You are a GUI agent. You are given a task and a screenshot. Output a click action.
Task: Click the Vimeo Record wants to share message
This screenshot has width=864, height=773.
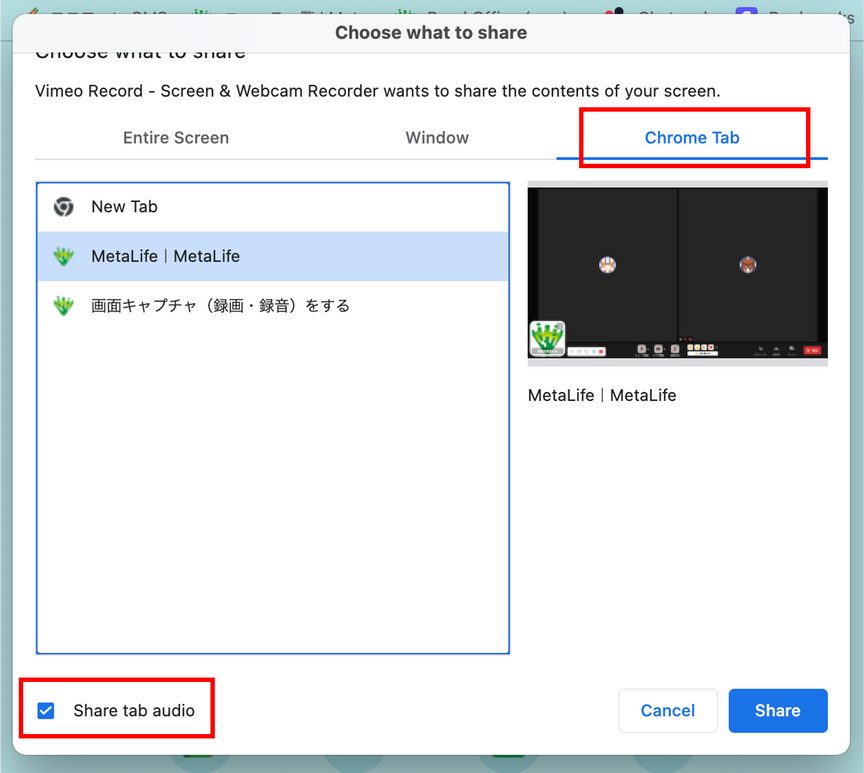click(378, 91)
